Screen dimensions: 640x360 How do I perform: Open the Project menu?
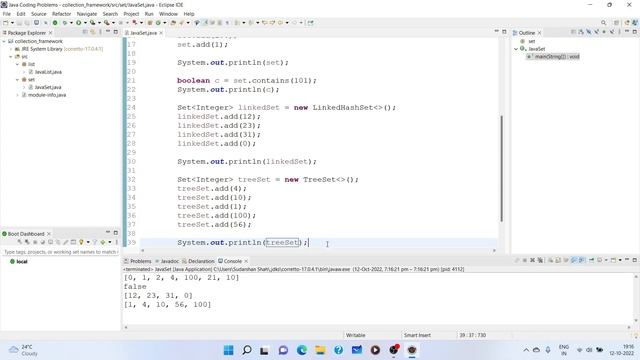coord(131,14)
